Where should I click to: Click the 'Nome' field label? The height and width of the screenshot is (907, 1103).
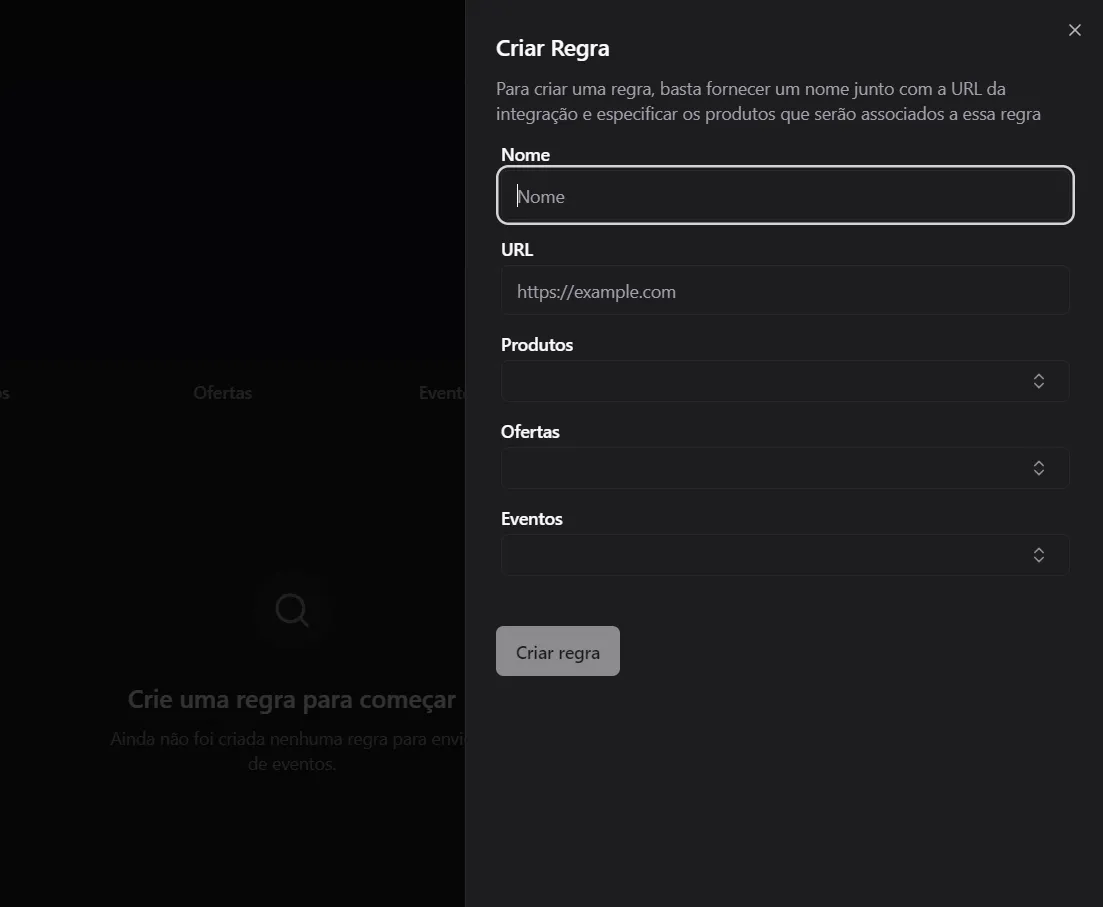(525, 155)
